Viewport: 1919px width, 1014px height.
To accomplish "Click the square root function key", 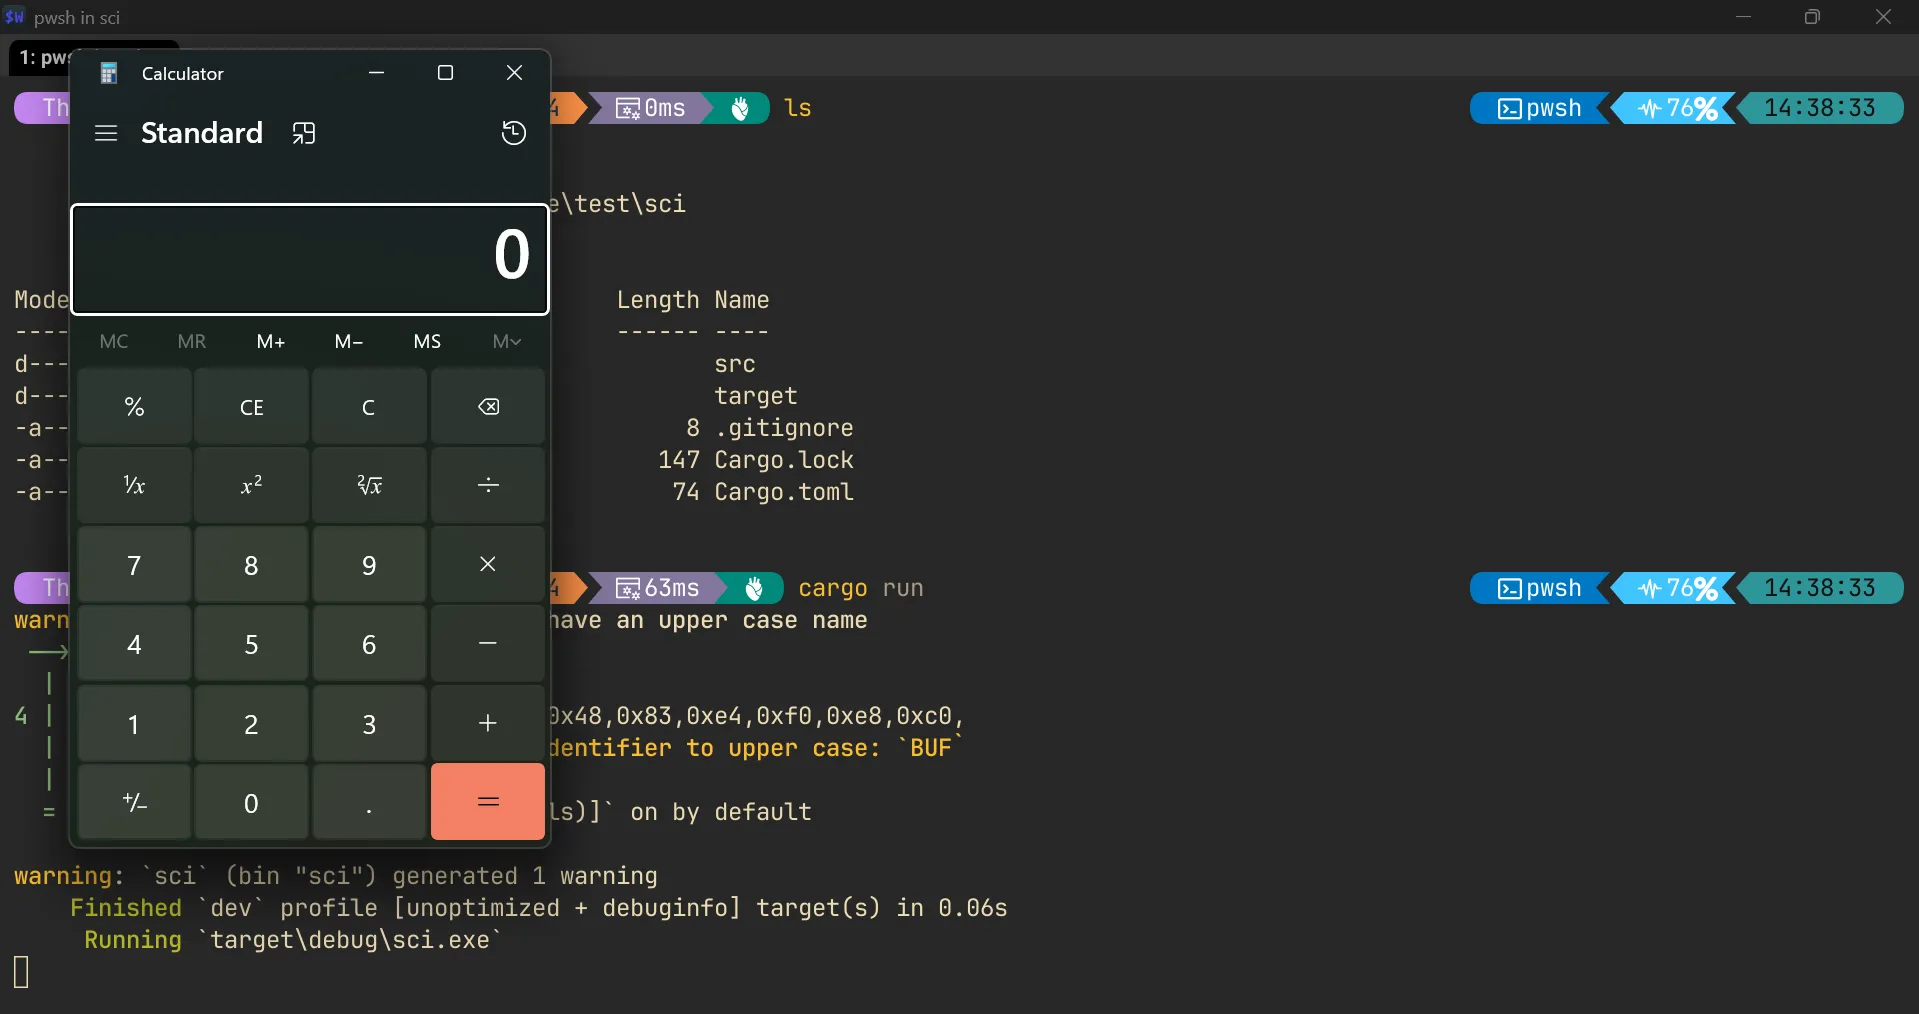I will coord(369,485).
